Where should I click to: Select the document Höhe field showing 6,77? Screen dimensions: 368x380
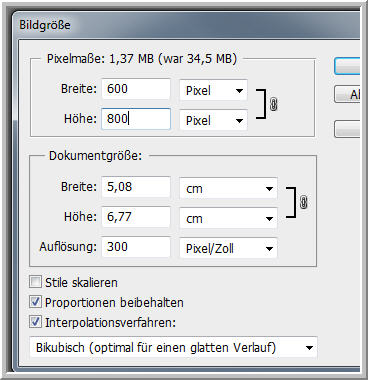pos(136,217)
